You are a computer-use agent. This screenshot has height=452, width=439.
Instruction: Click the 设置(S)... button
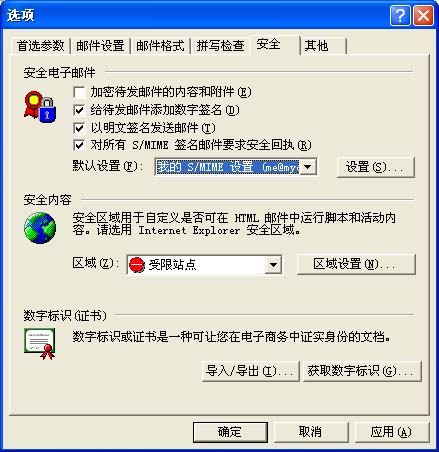[x=376, y=167]
